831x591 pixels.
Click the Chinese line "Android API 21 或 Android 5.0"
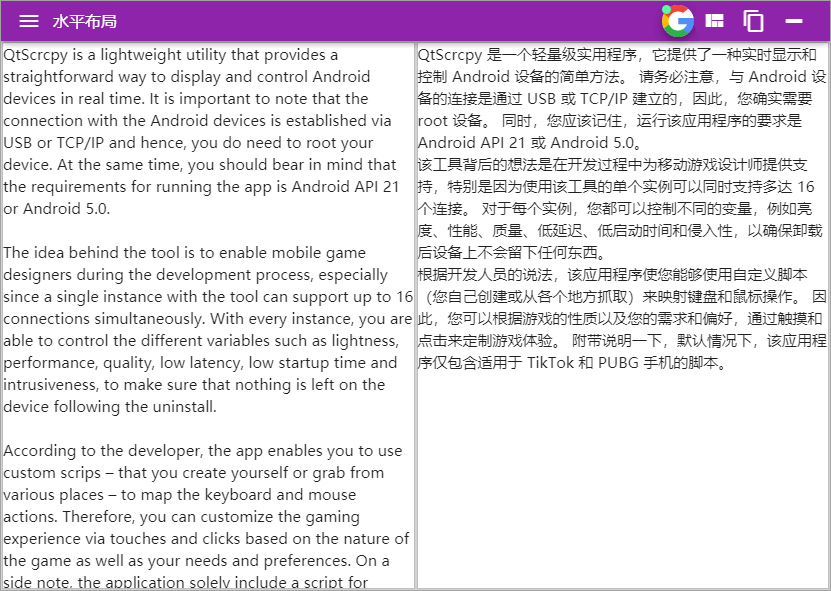(531, 143)
